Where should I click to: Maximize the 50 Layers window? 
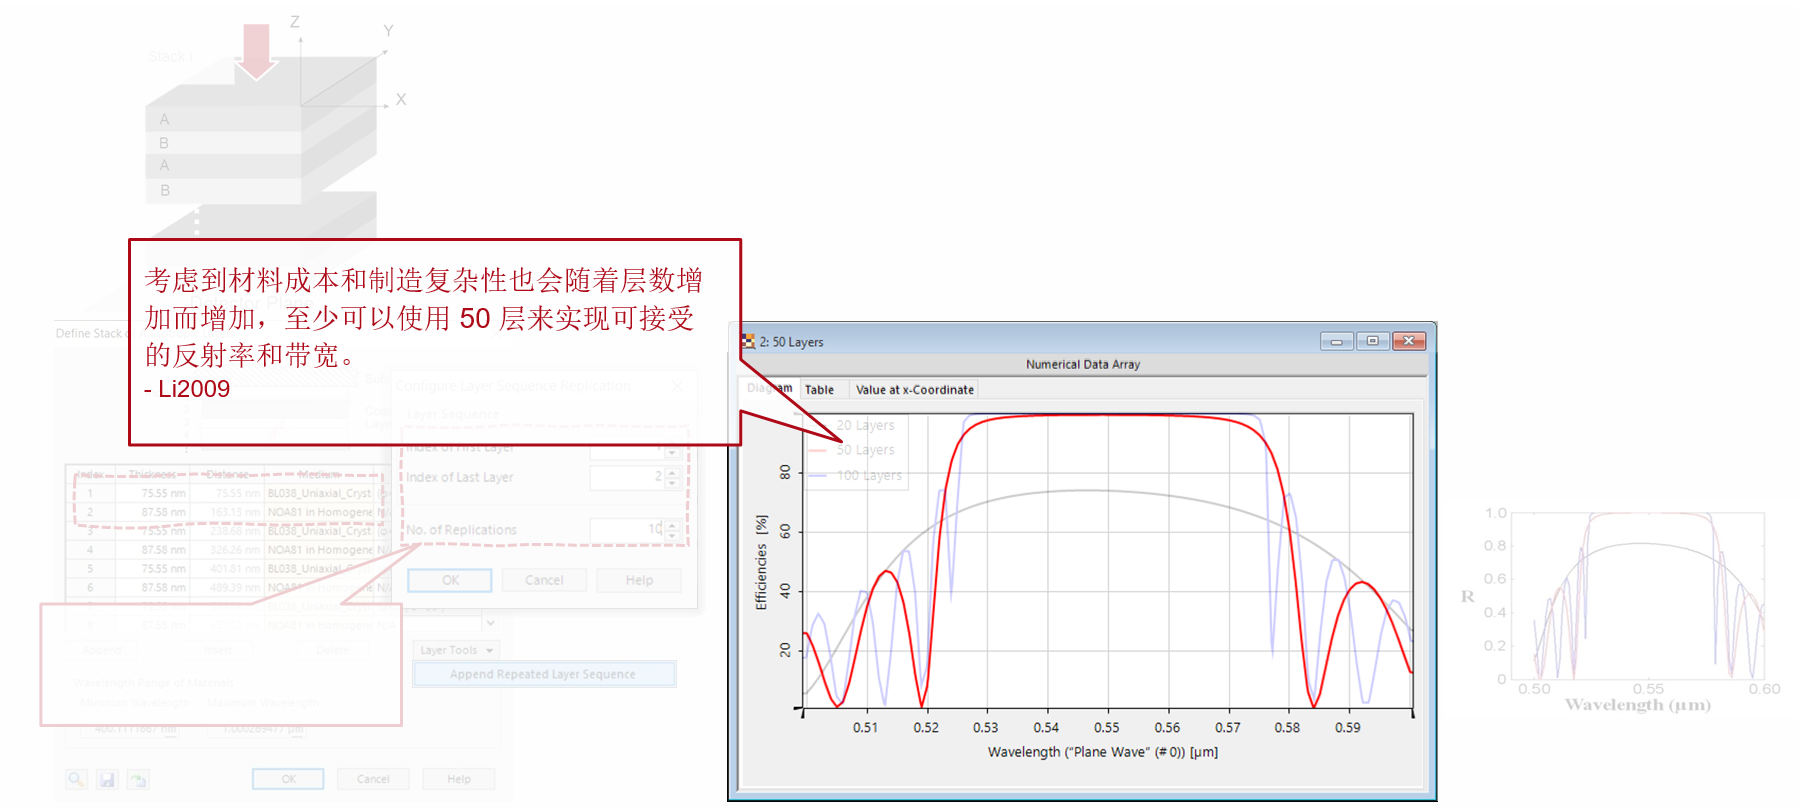point(1372,341)
